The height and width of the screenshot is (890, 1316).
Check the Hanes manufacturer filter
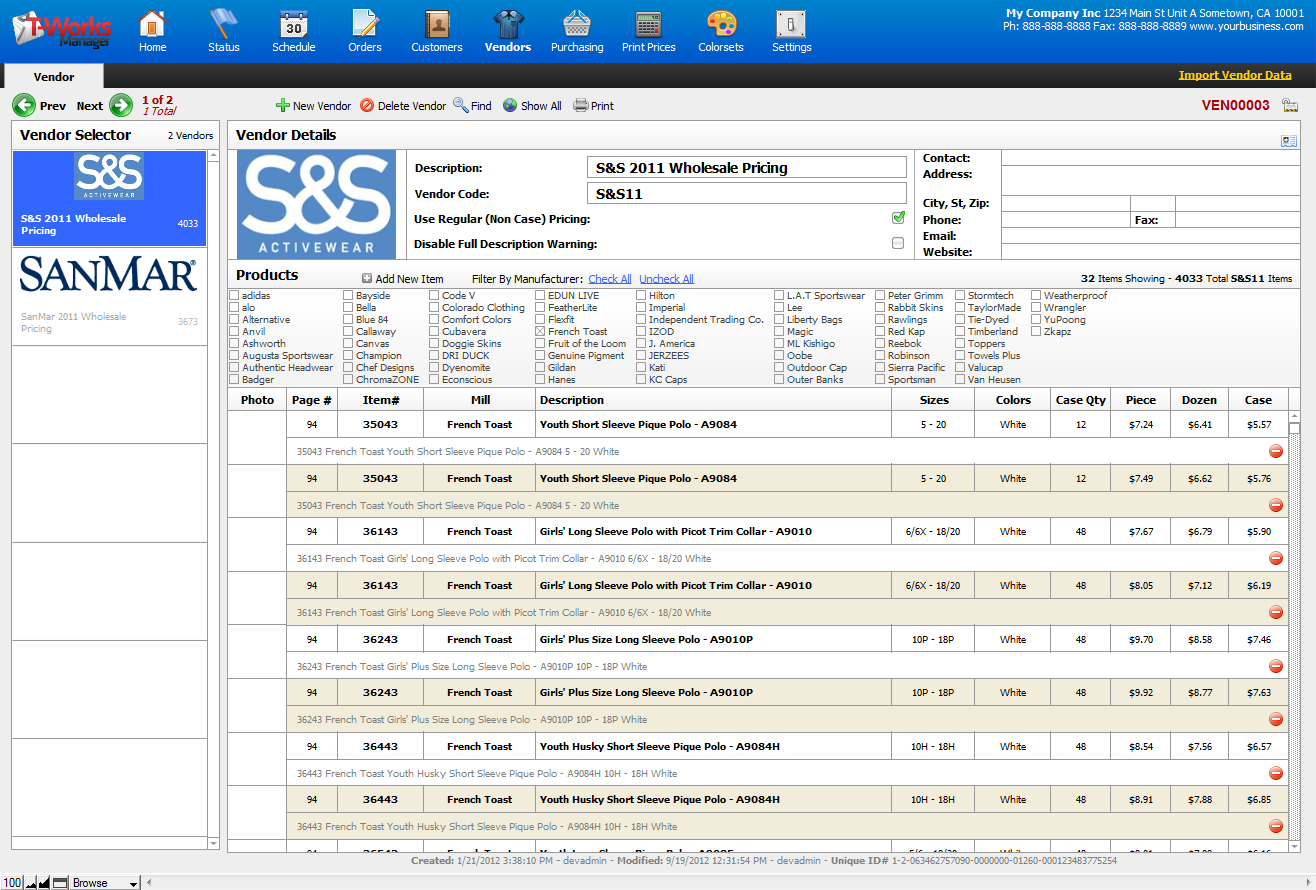[540, 379]
